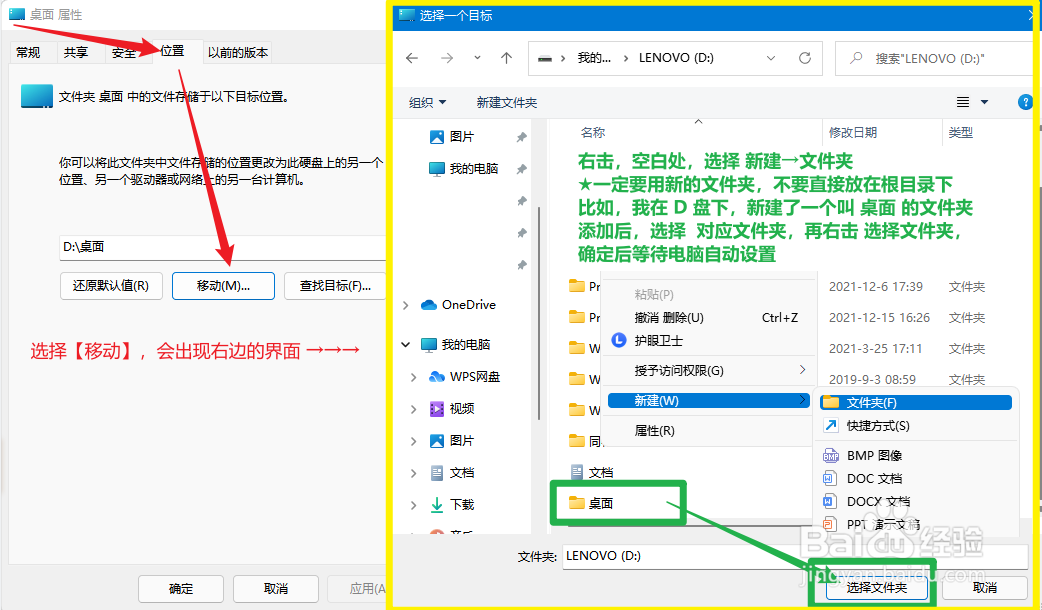Screen dimensions: 1042x610
Task: Open the address bar dropdown chevron
Action: point(769,57)
